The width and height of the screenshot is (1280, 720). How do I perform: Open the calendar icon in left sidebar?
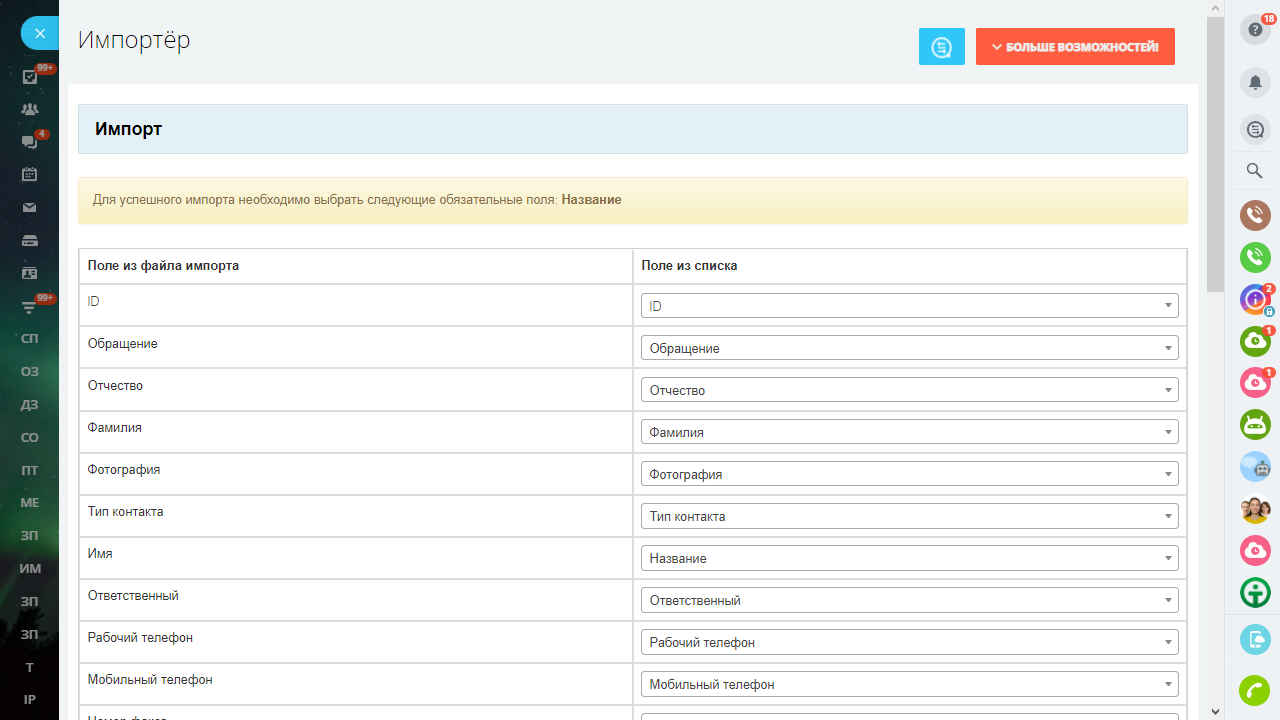click(30, 174)
